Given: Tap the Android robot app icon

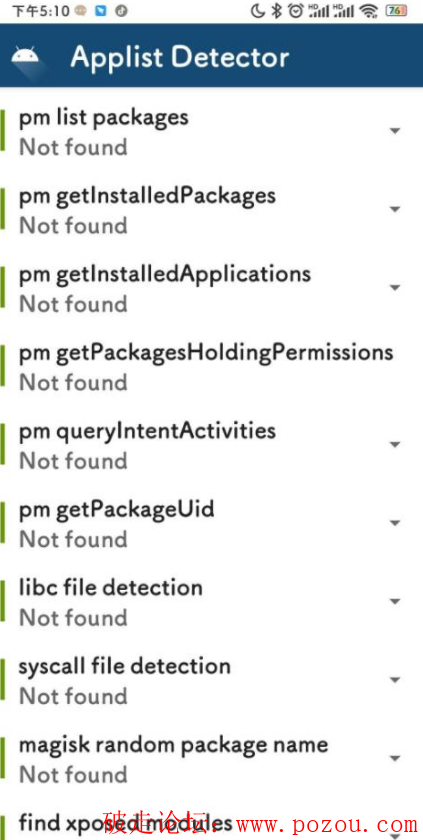Looking at the screenshot, I should pos(25,56).
